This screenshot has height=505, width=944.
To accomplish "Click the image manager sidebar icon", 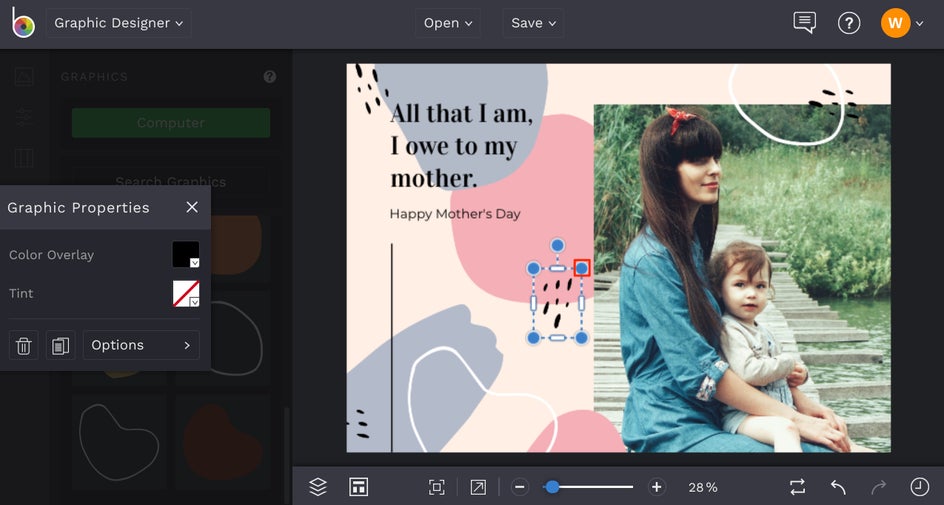I will pyautogui.click(x=23, y=76).
